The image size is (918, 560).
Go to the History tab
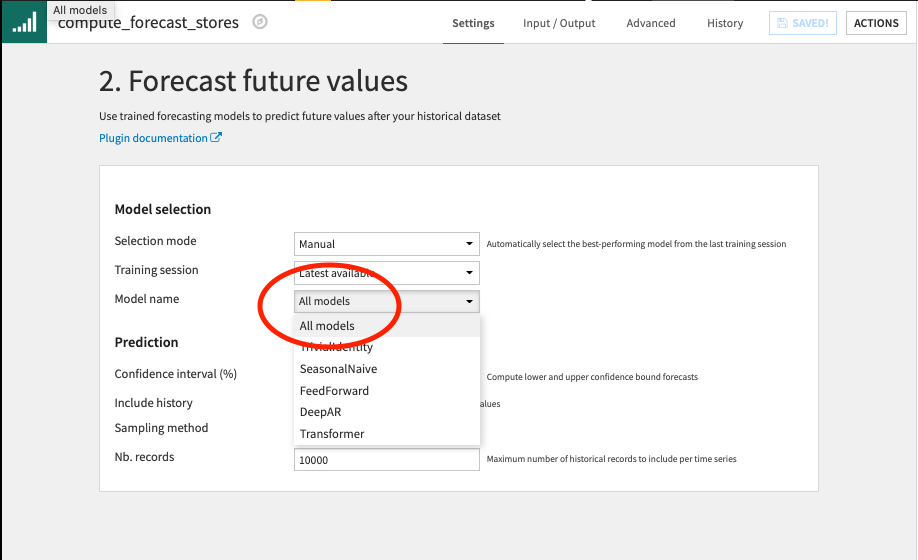tap(725, 23)
